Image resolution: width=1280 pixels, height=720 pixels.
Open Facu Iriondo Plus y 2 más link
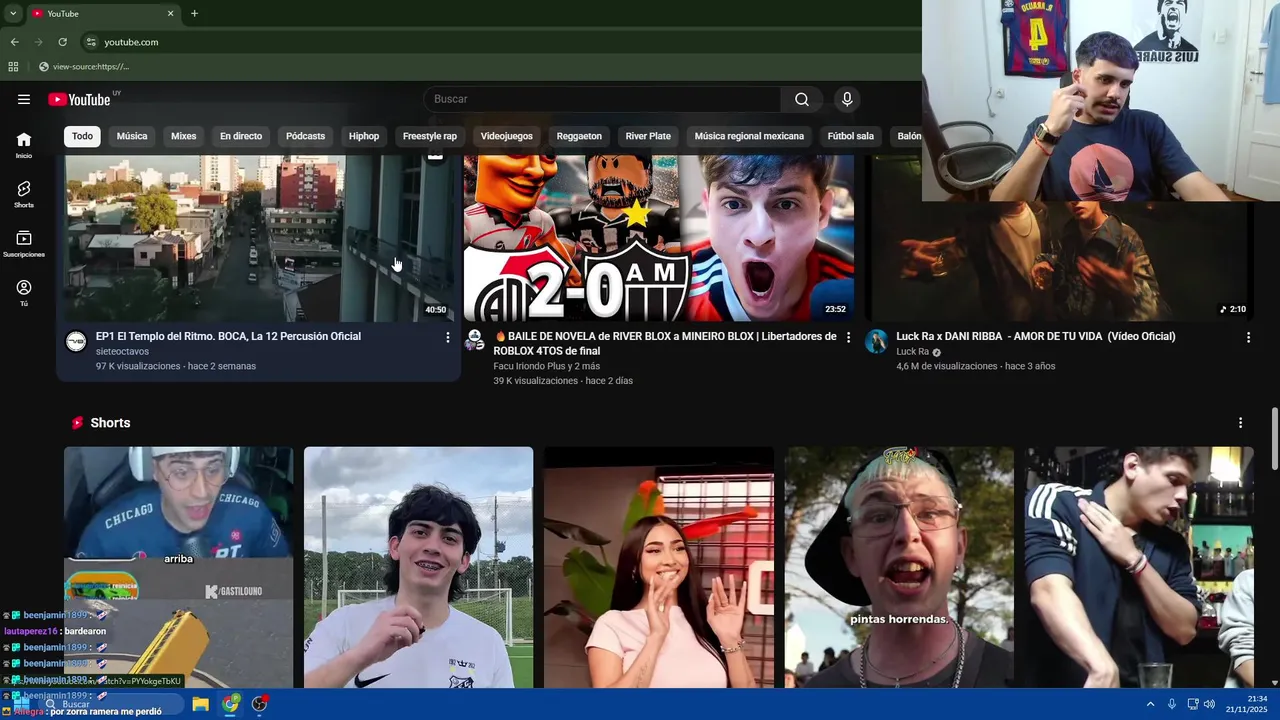(546, 366)
